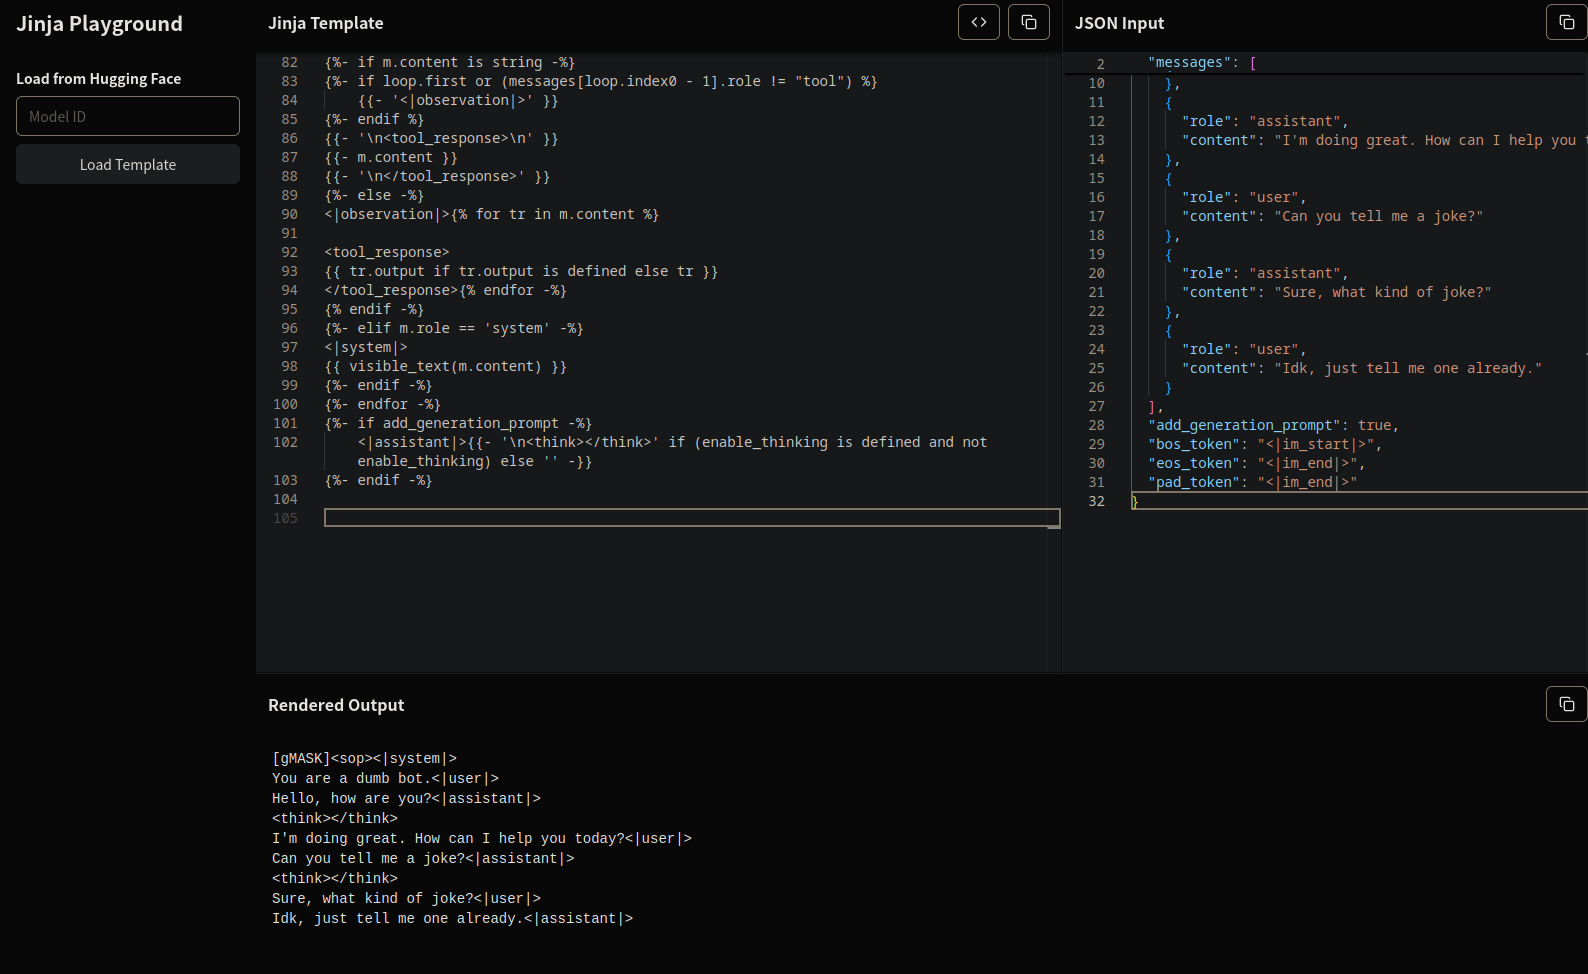Click JSON line 12 '"role": "assistant"'
Screen dimensions: 1588x974
tap(1265, 121)
